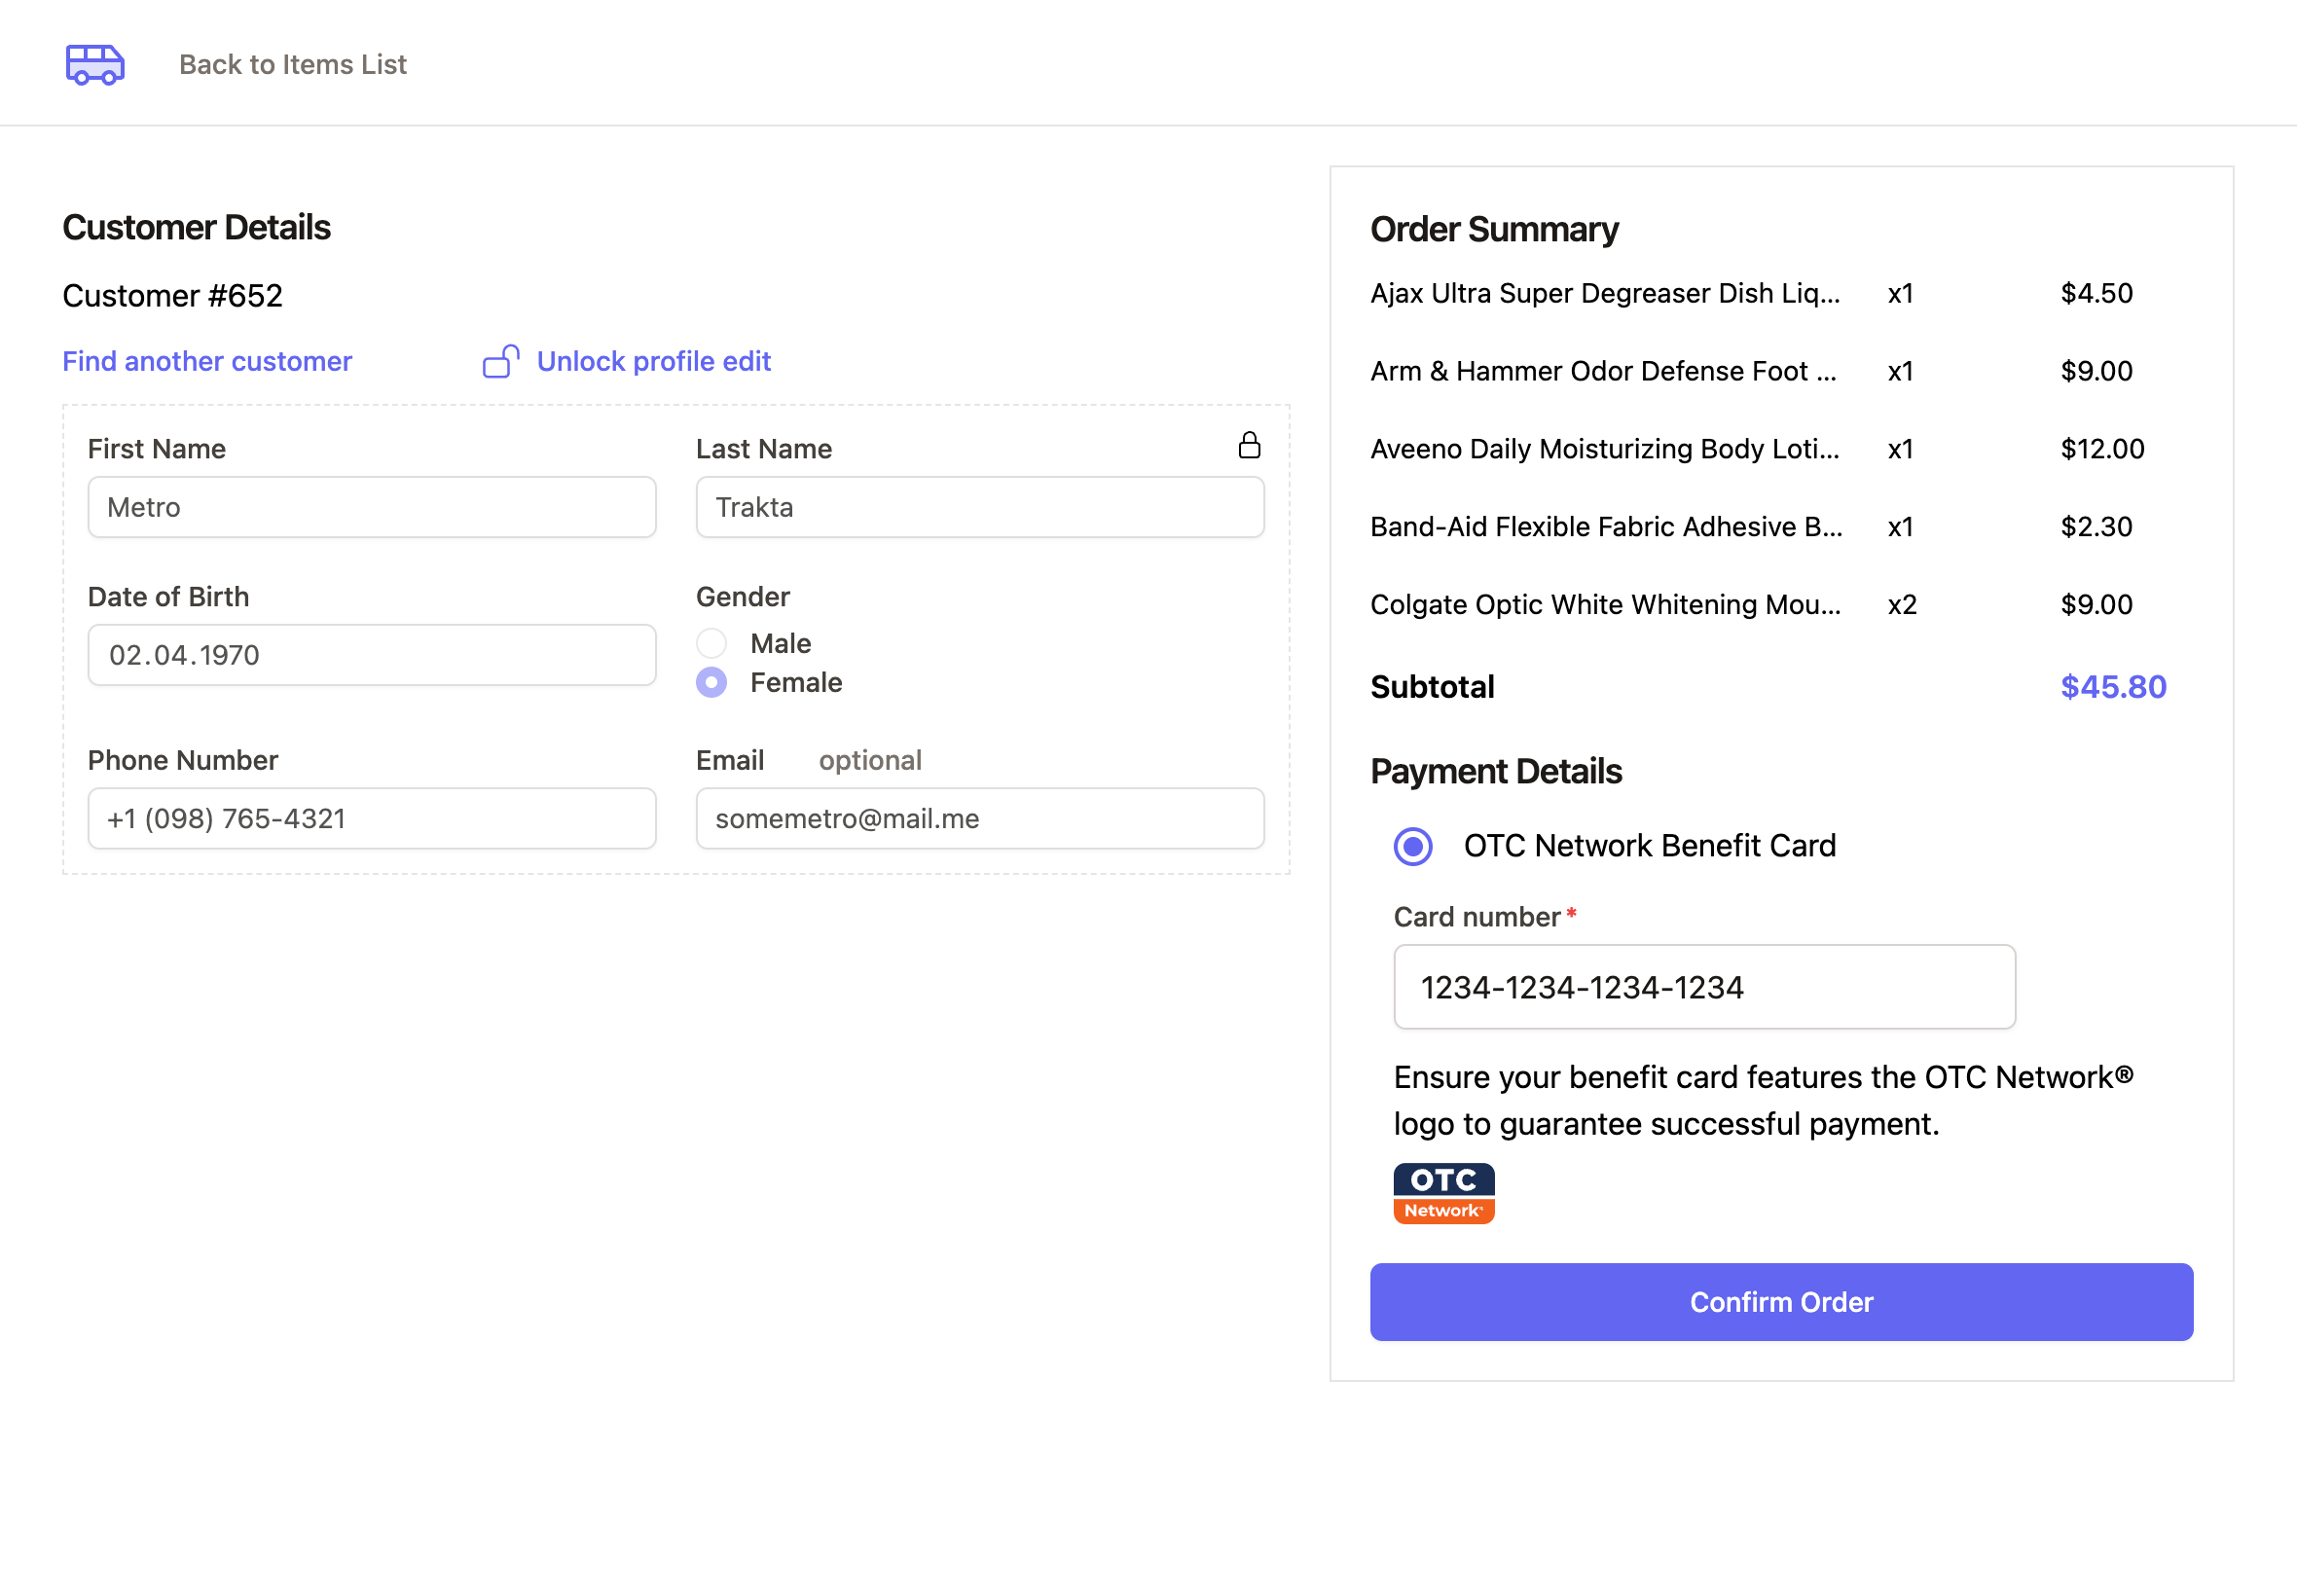Click the bus icon in the header
The image size is (2297, 1596).
coord(94,63)
